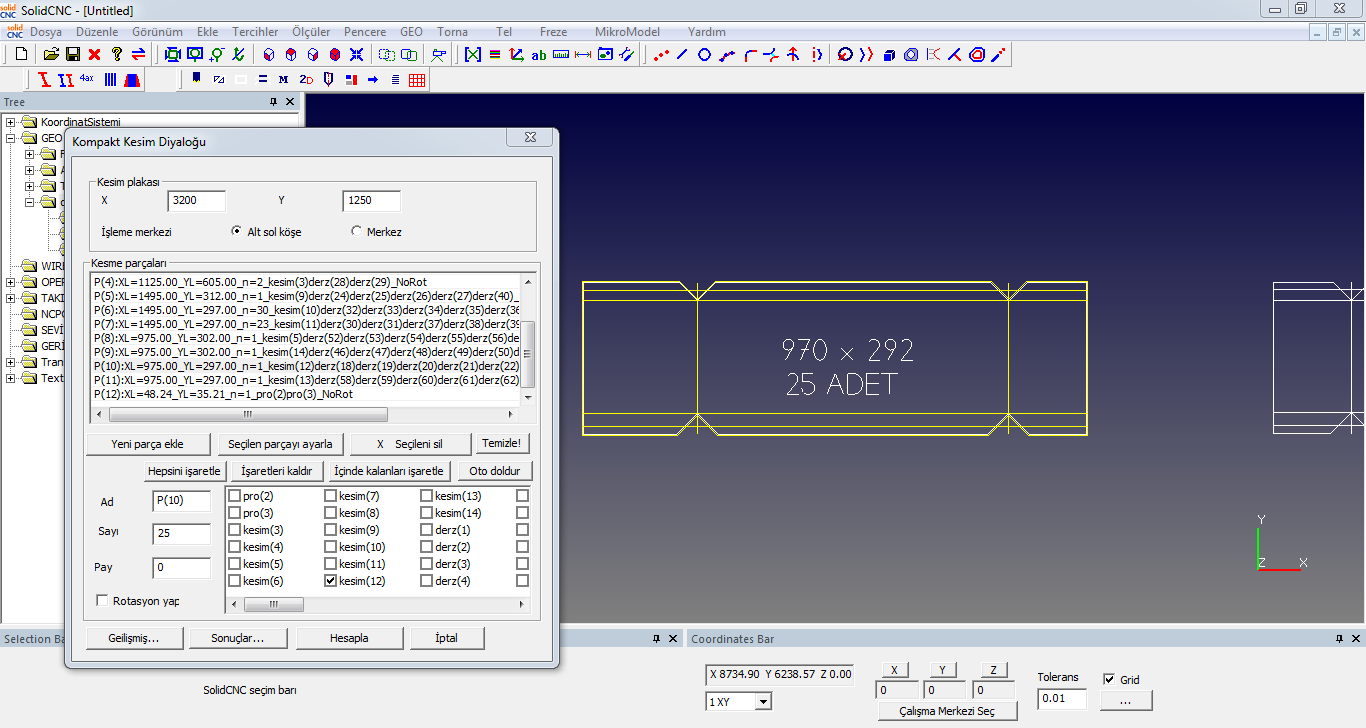Select the line drawing tool
Viewport: 1366px width, 728px height.
[682, 54]
